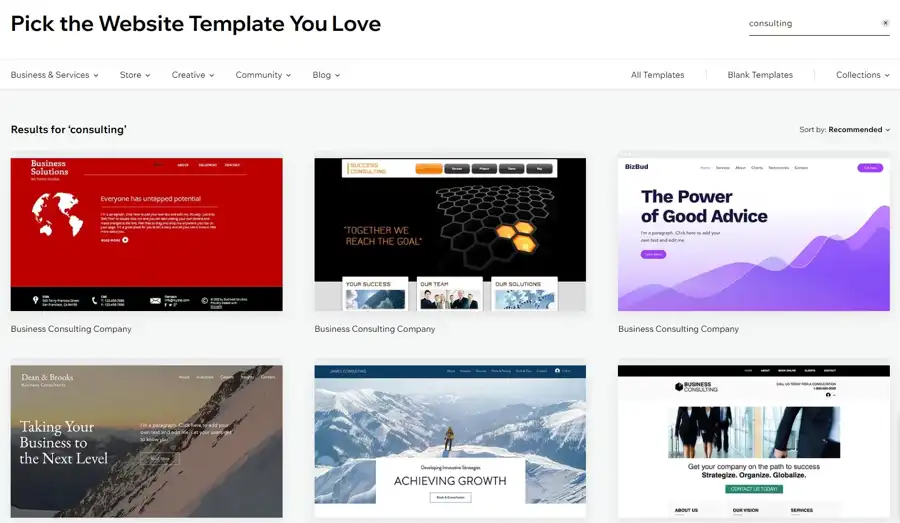Open the Community dropdown menu

point(263,75)
